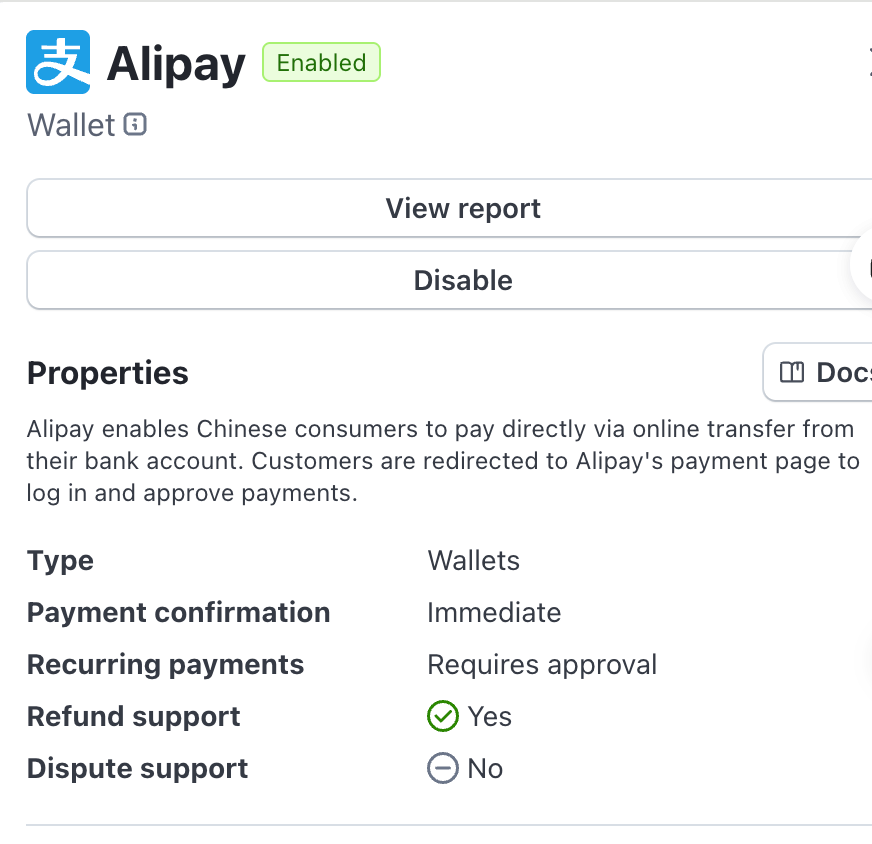Click the blue Alipay logo icon
872x844 pixels.
58,62
